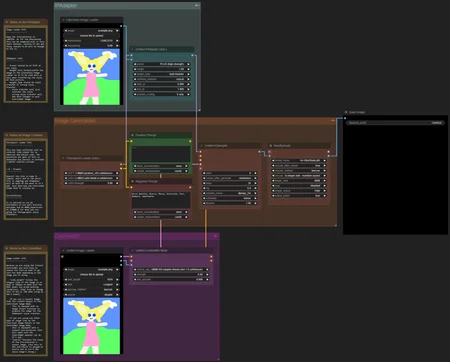Decrease strength value in Unified ControlNet Node
The image size is (450, 362).
[x=135, y=274]
